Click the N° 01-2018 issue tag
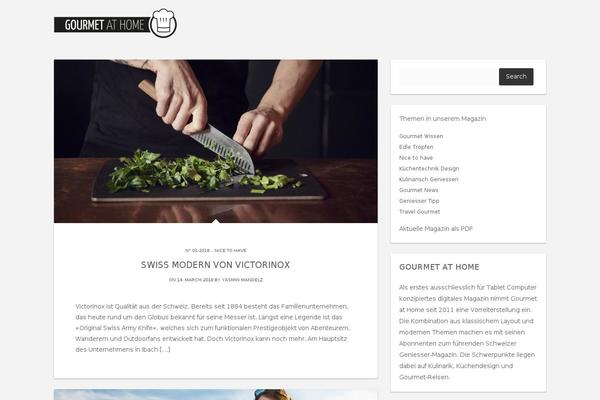This screenshot has height=400, width=600. pyautogui.click(x=197, y=250)
